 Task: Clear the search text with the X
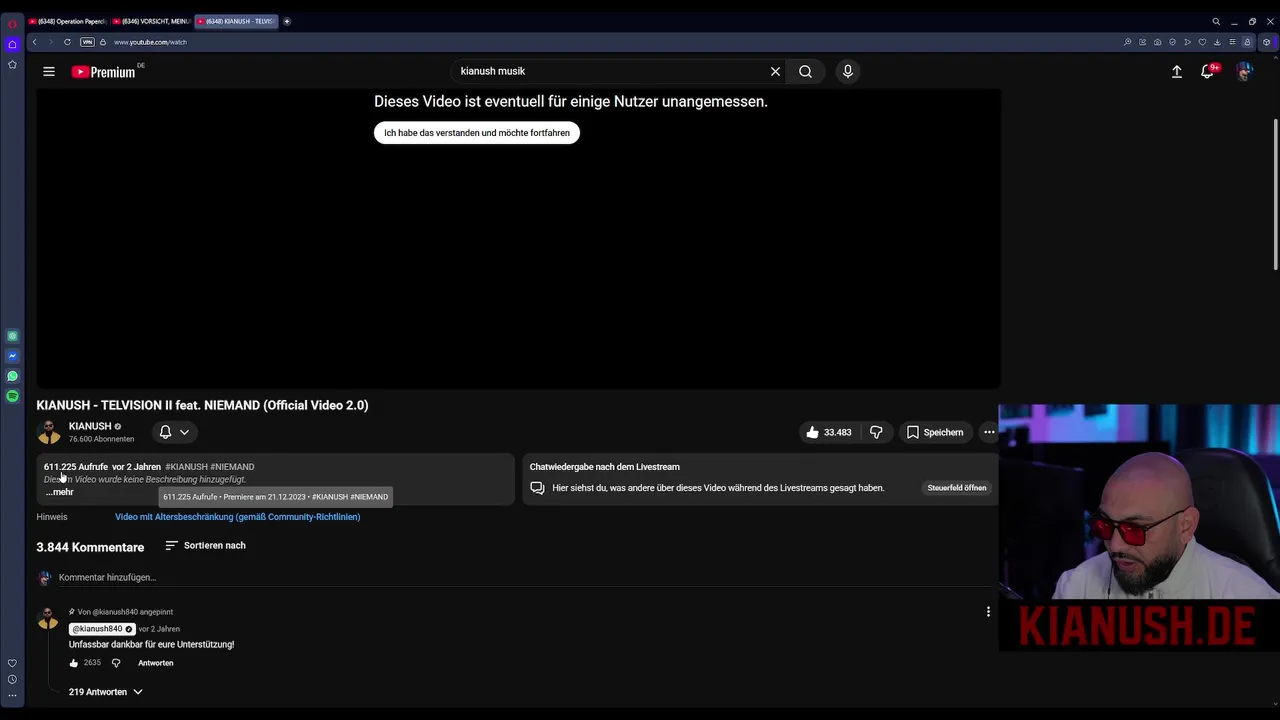775,71
